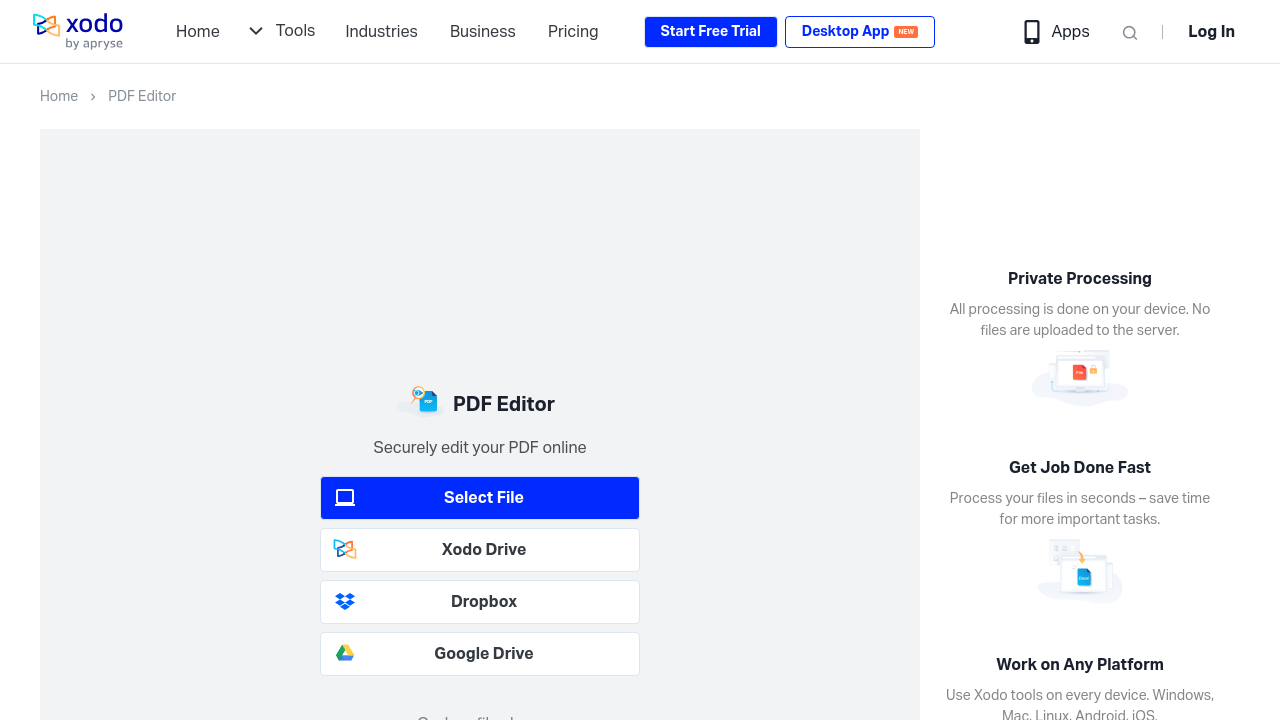Click Home in the top navigation
The width and height of the screenshot is (1280, 720).
point(197,32)
